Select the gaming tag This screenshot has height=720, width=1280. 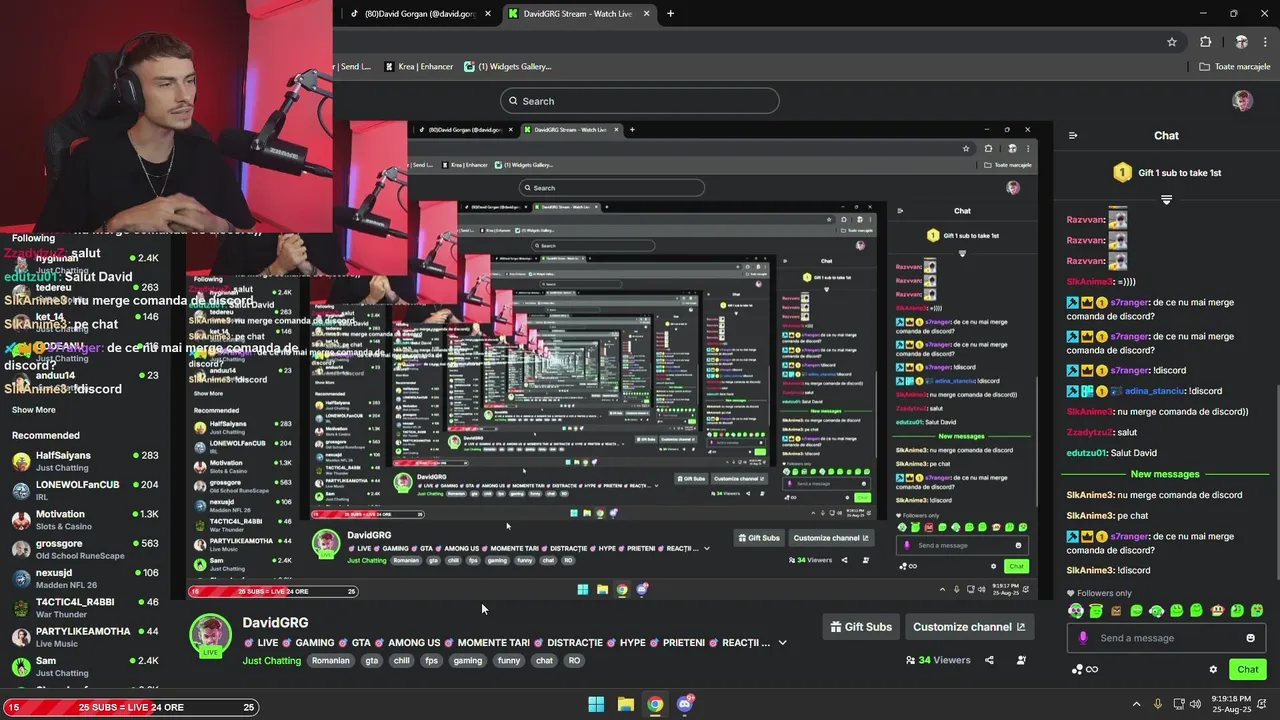tap(467, 661)
